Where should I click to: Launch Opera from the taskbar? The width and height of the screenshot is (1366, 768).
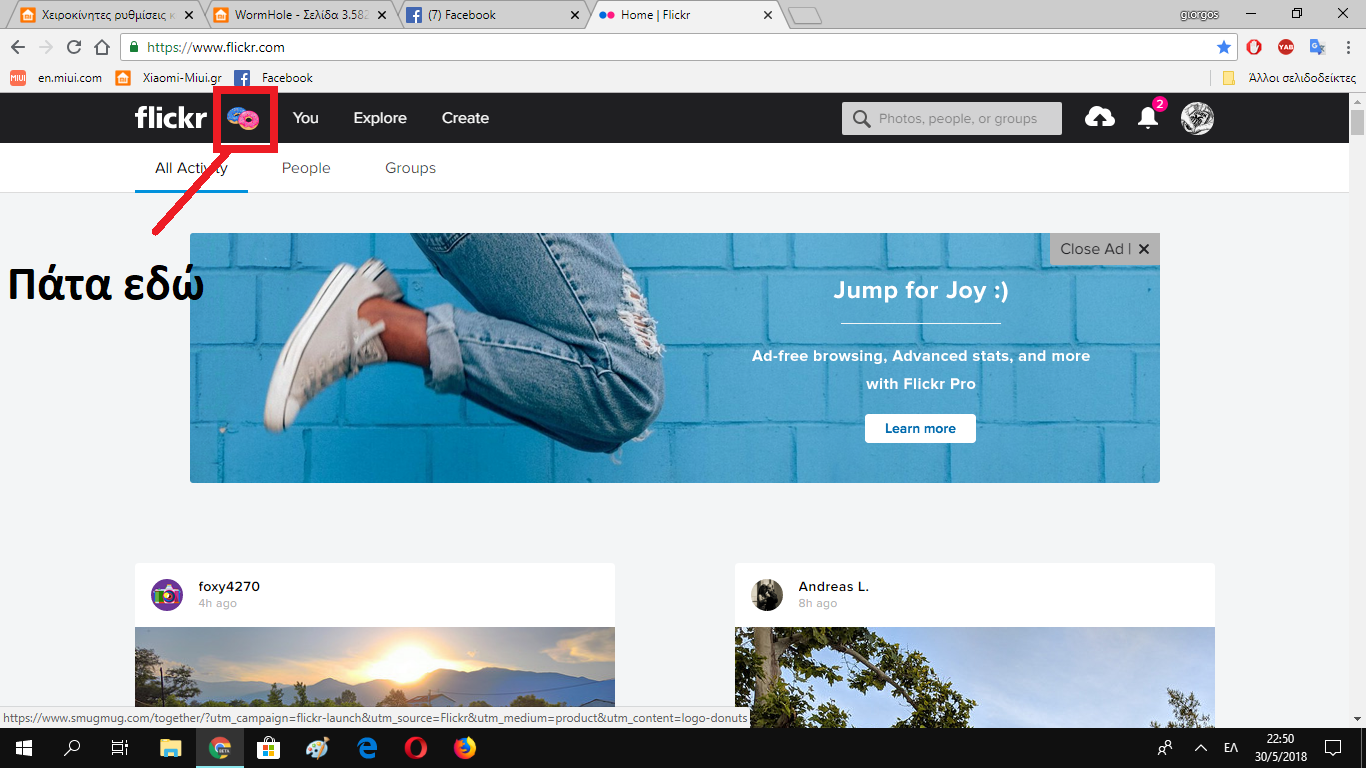tap(415, 747)
